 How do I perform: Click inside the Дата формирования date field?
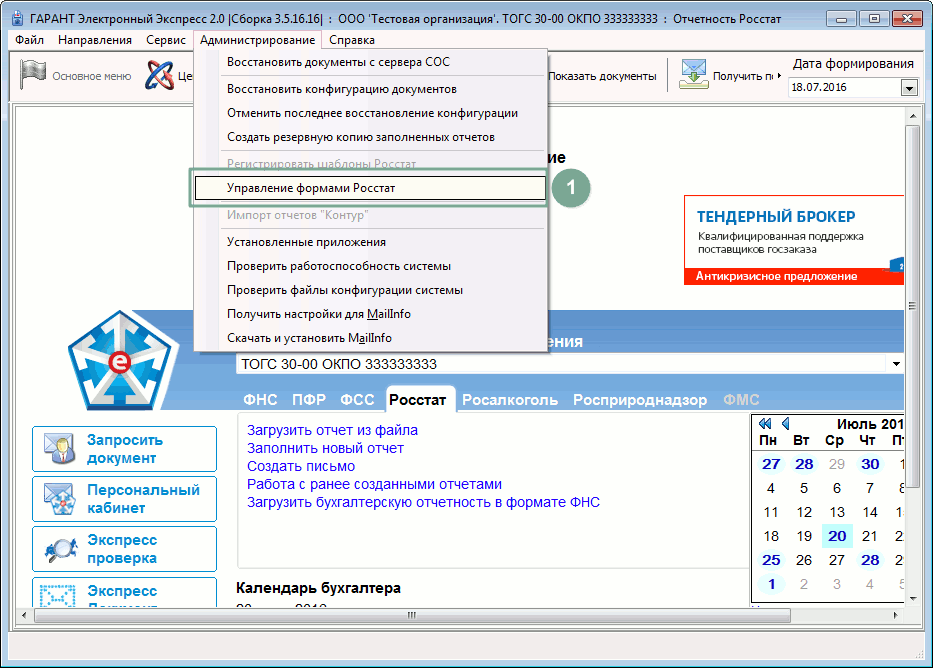(845, 87)
